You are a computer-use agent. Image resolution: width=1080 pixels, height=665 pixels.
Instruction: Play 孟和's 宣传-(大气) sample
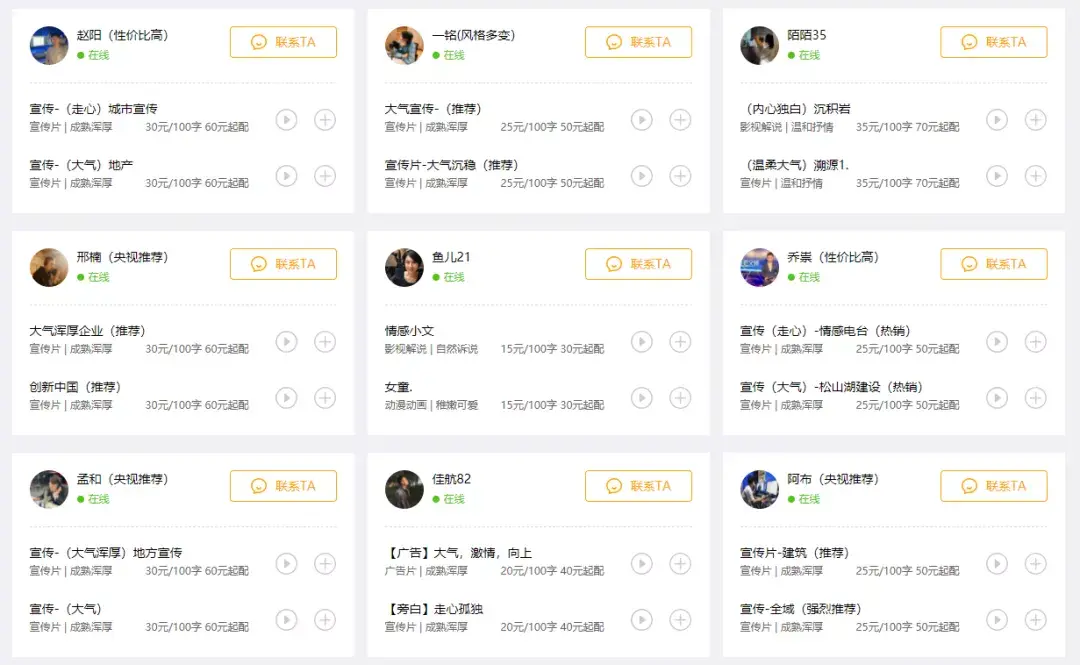click(x=286, y=619)
